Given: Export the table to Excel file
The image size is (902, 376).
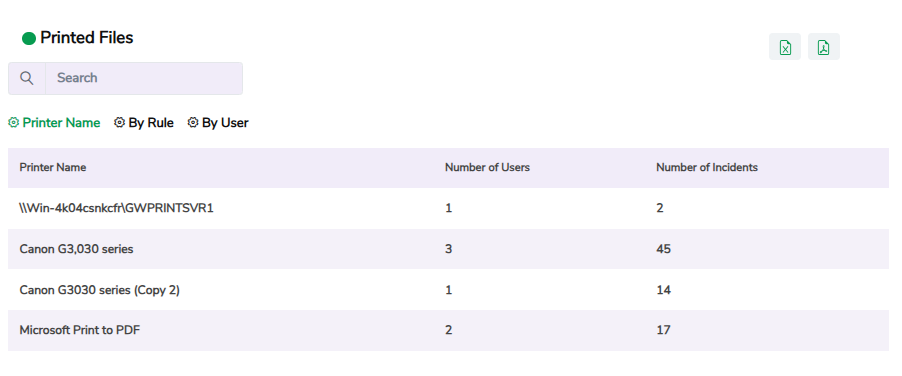Looking at the screenshot, I should 785,47.
